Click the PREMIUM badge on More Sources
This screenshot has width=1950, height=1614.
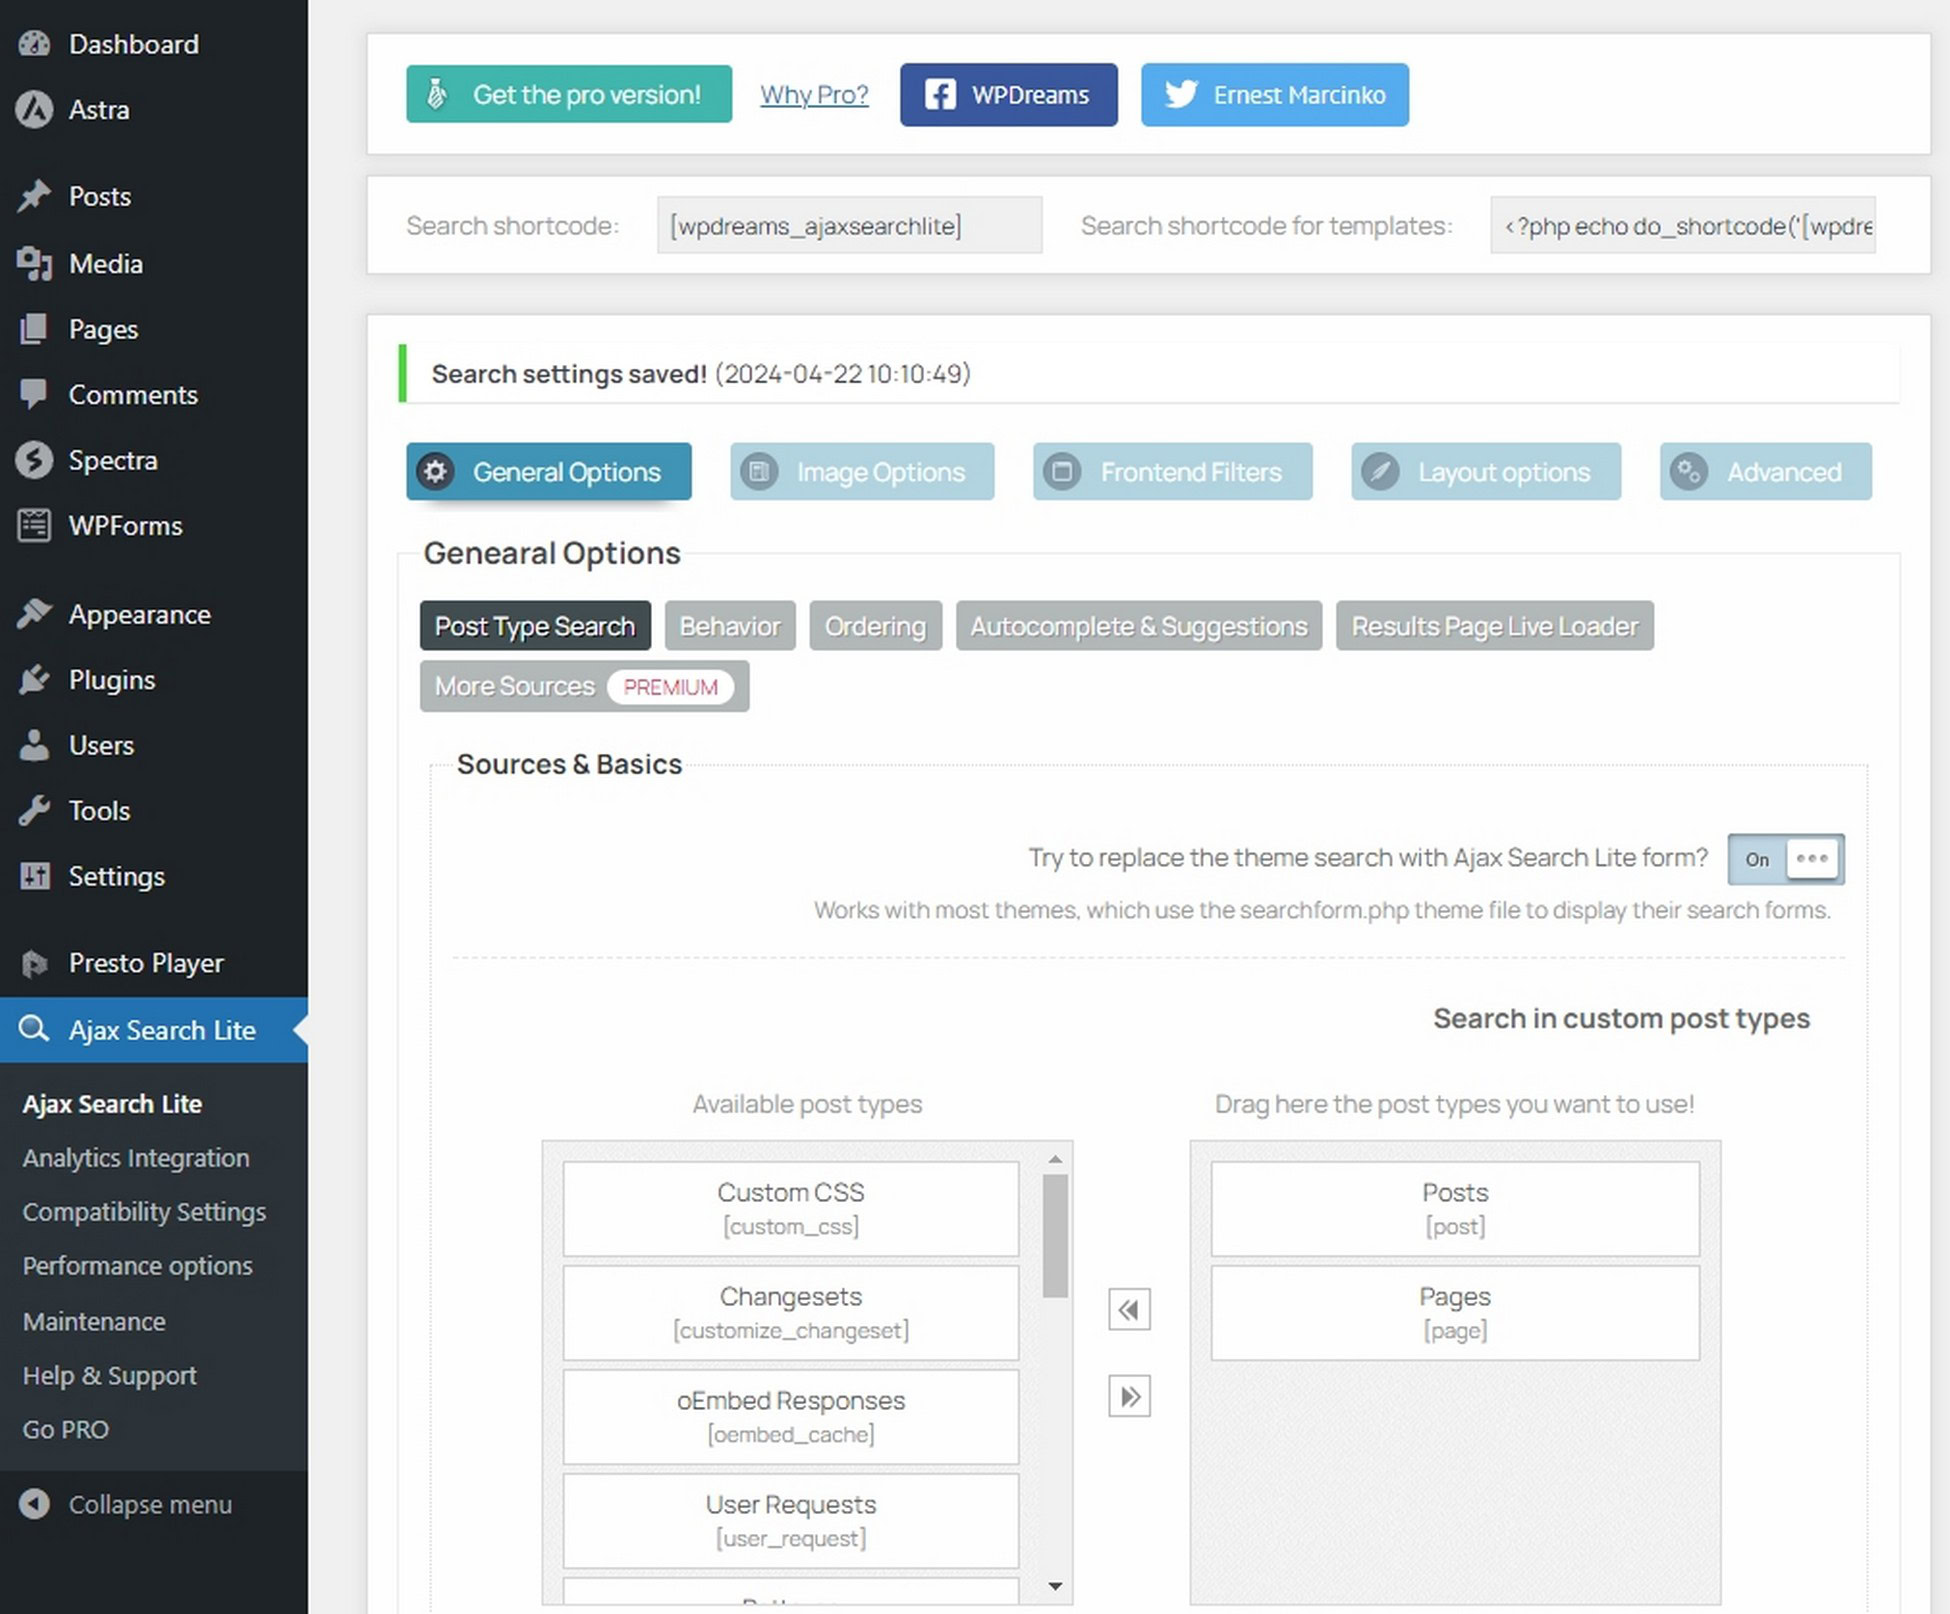tap(670, 687)
